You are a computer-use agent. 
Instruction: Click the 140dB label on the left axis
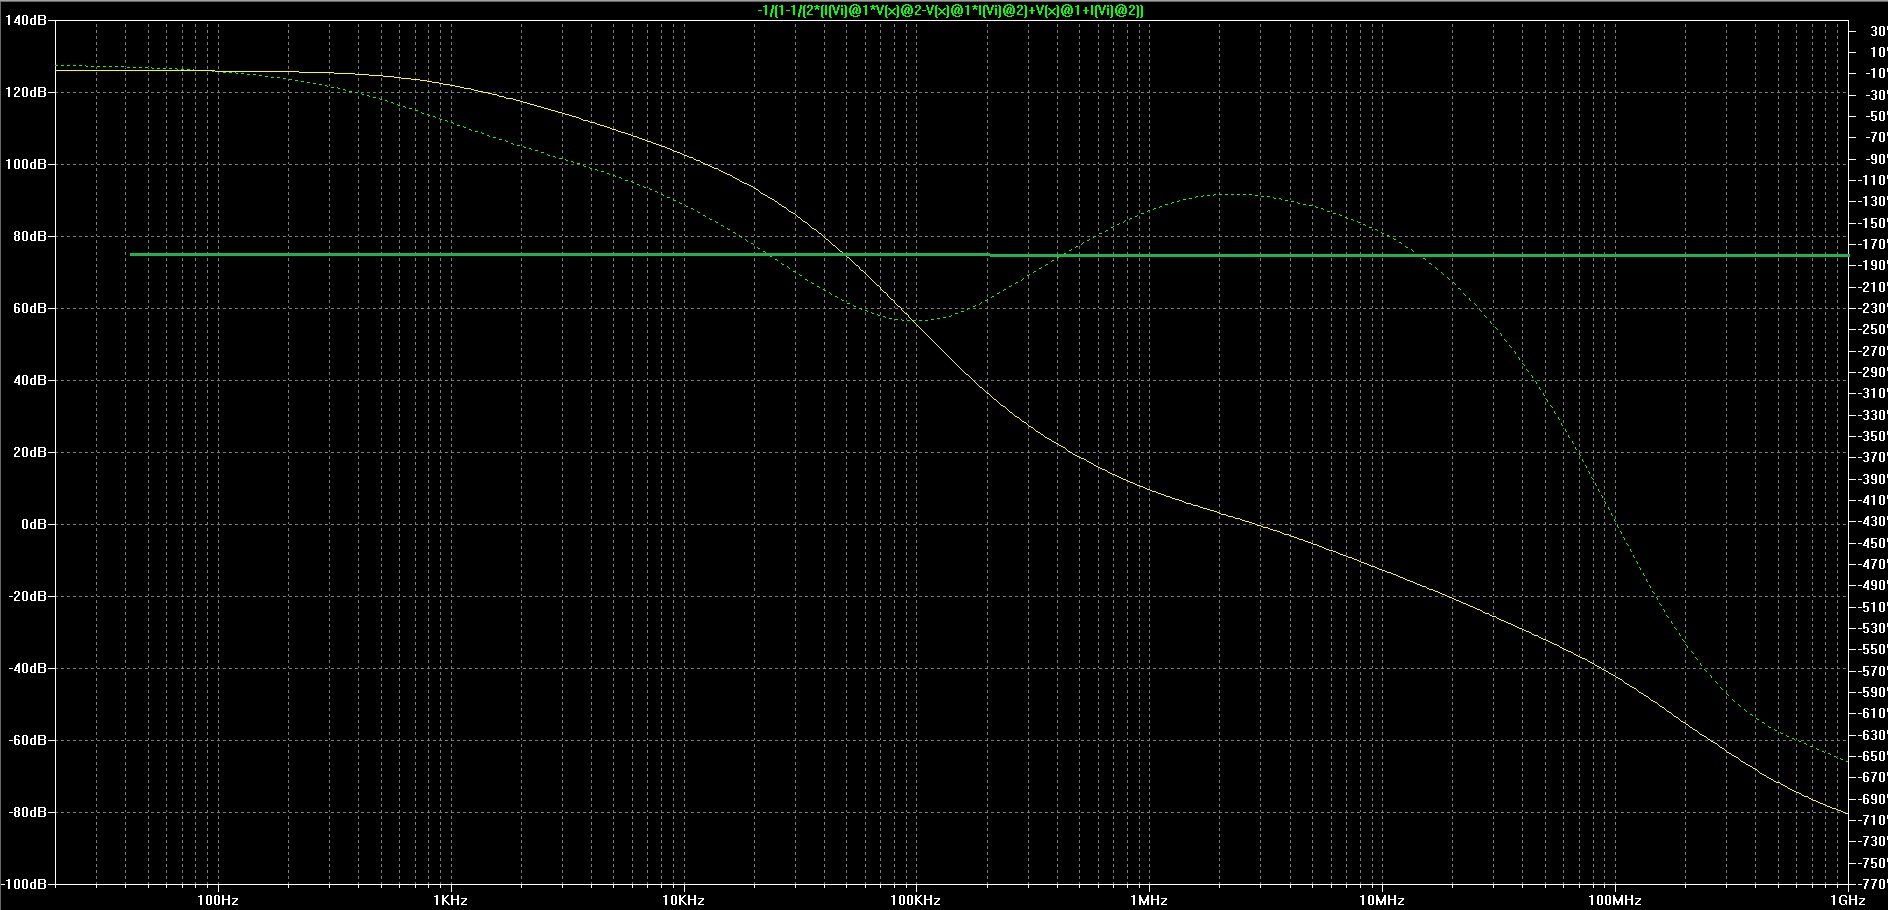pyautogui.click(x=24, y=20)
